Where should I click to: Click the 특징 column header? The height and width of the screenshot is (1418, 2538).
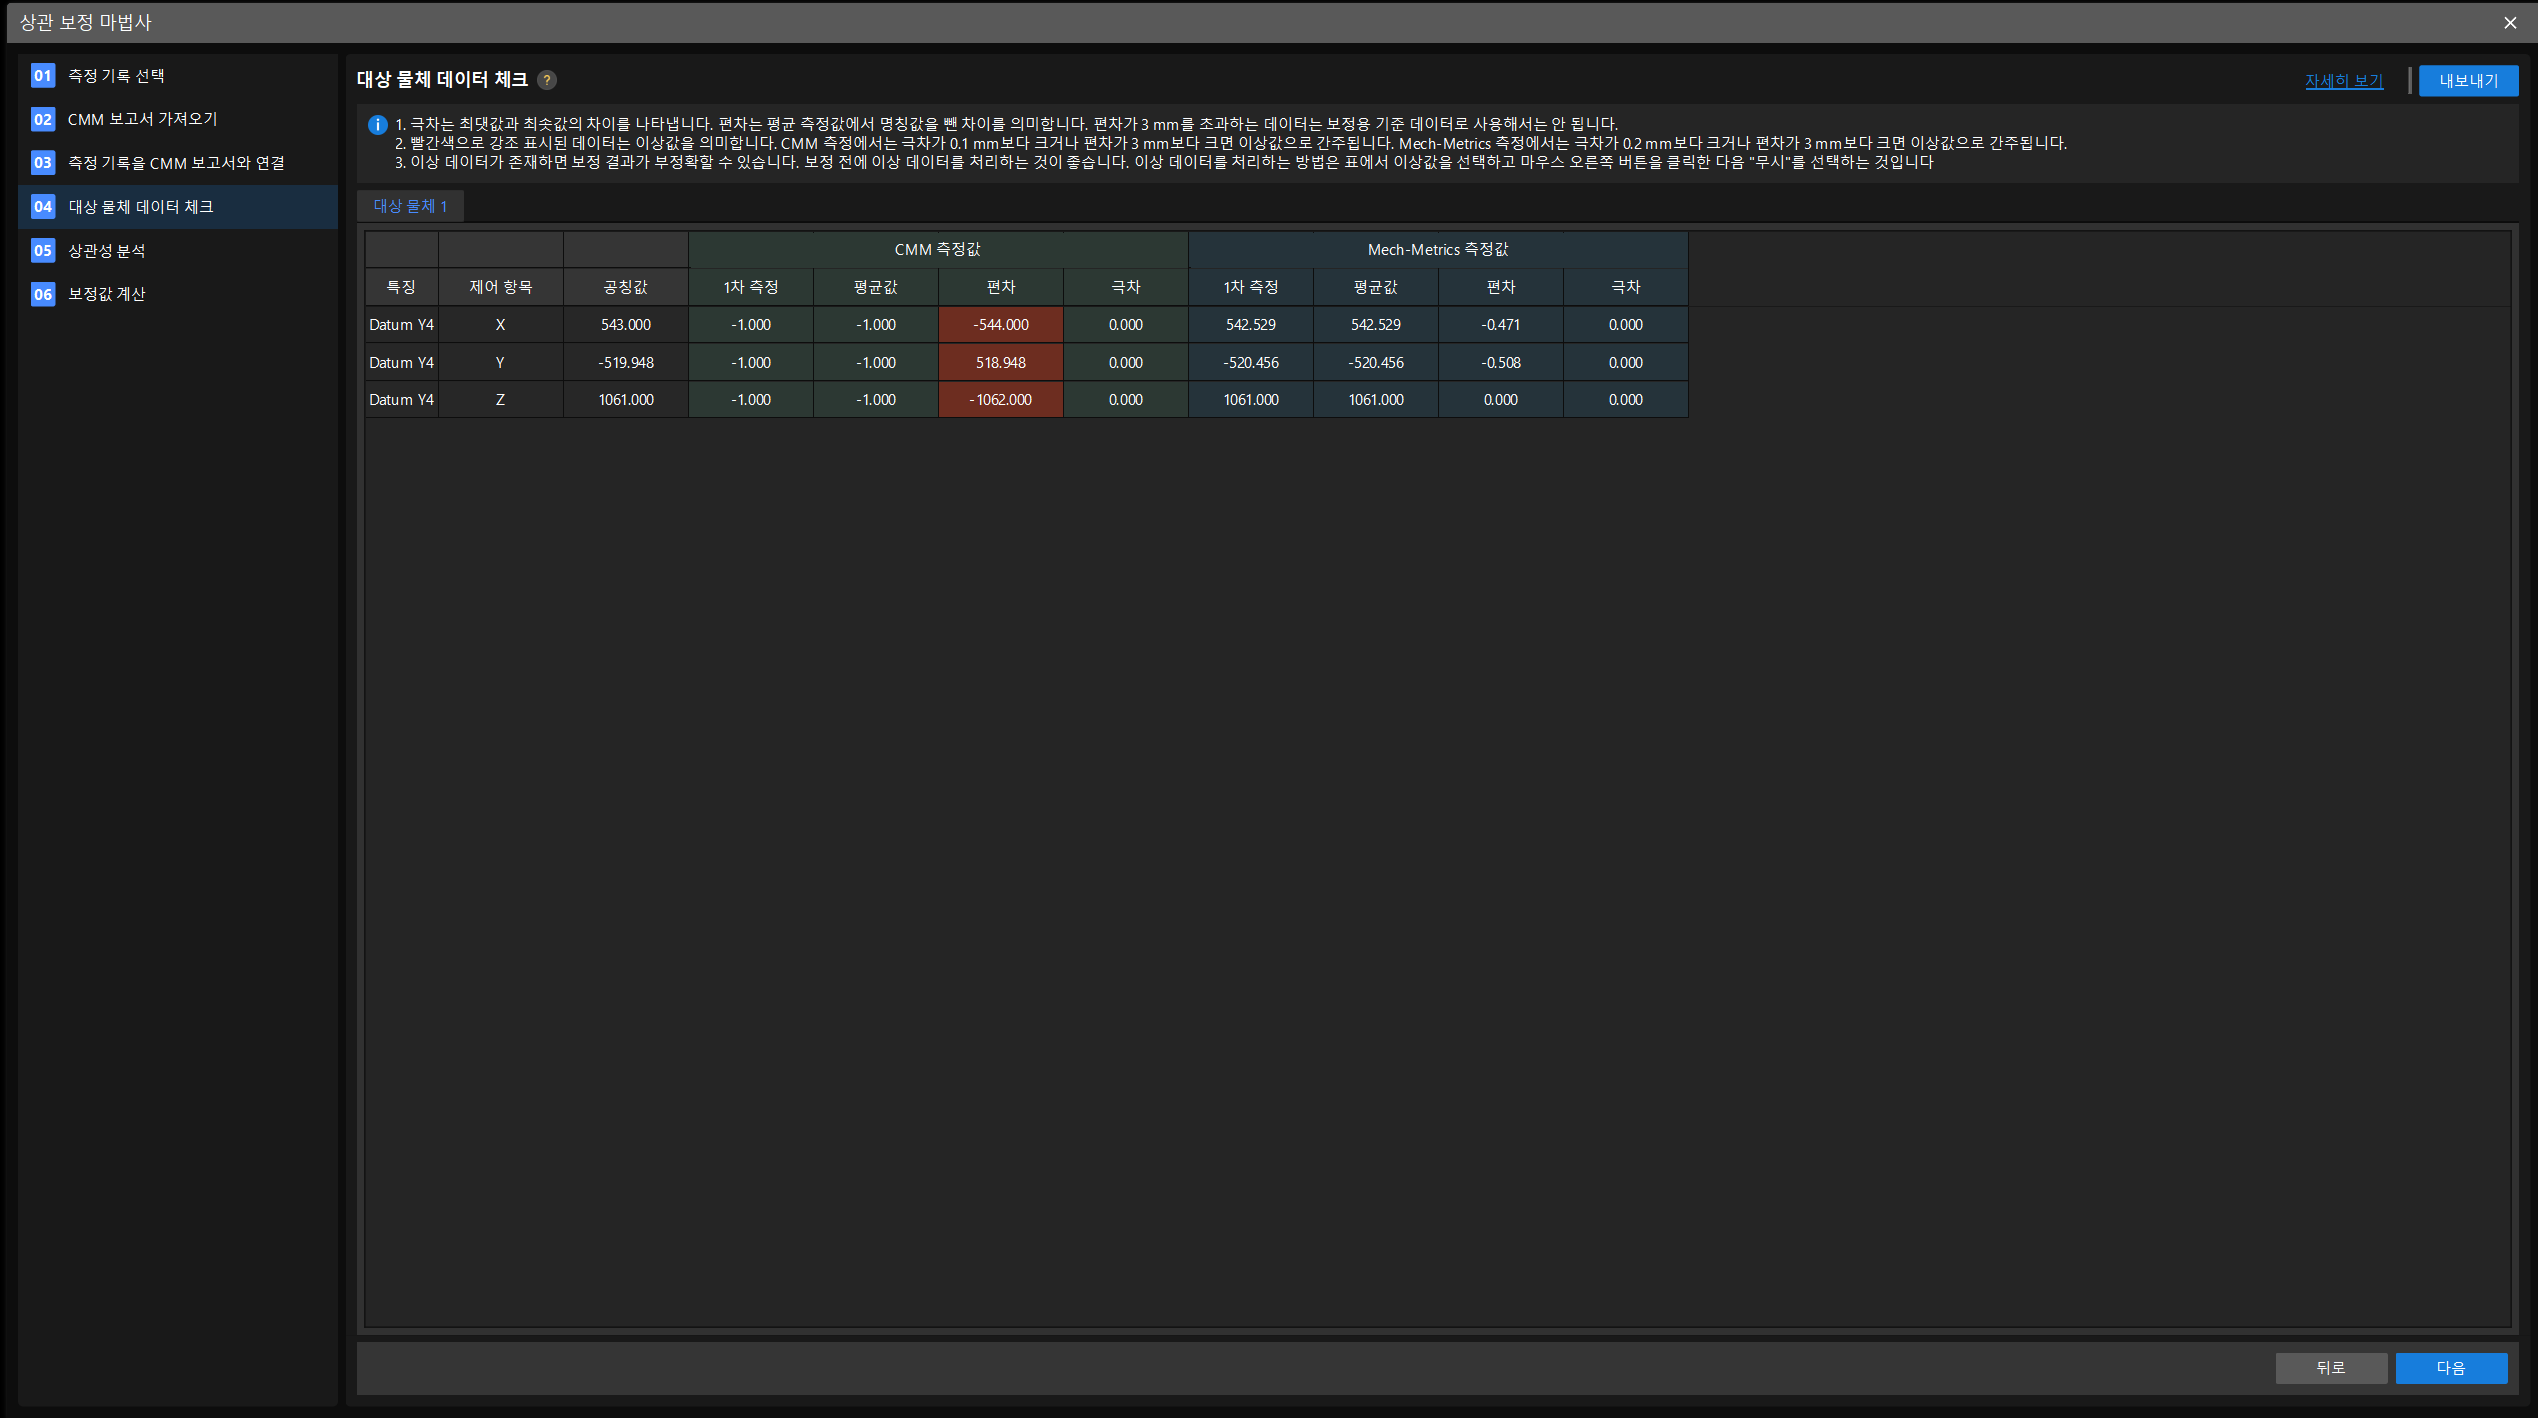pos(401,287)
